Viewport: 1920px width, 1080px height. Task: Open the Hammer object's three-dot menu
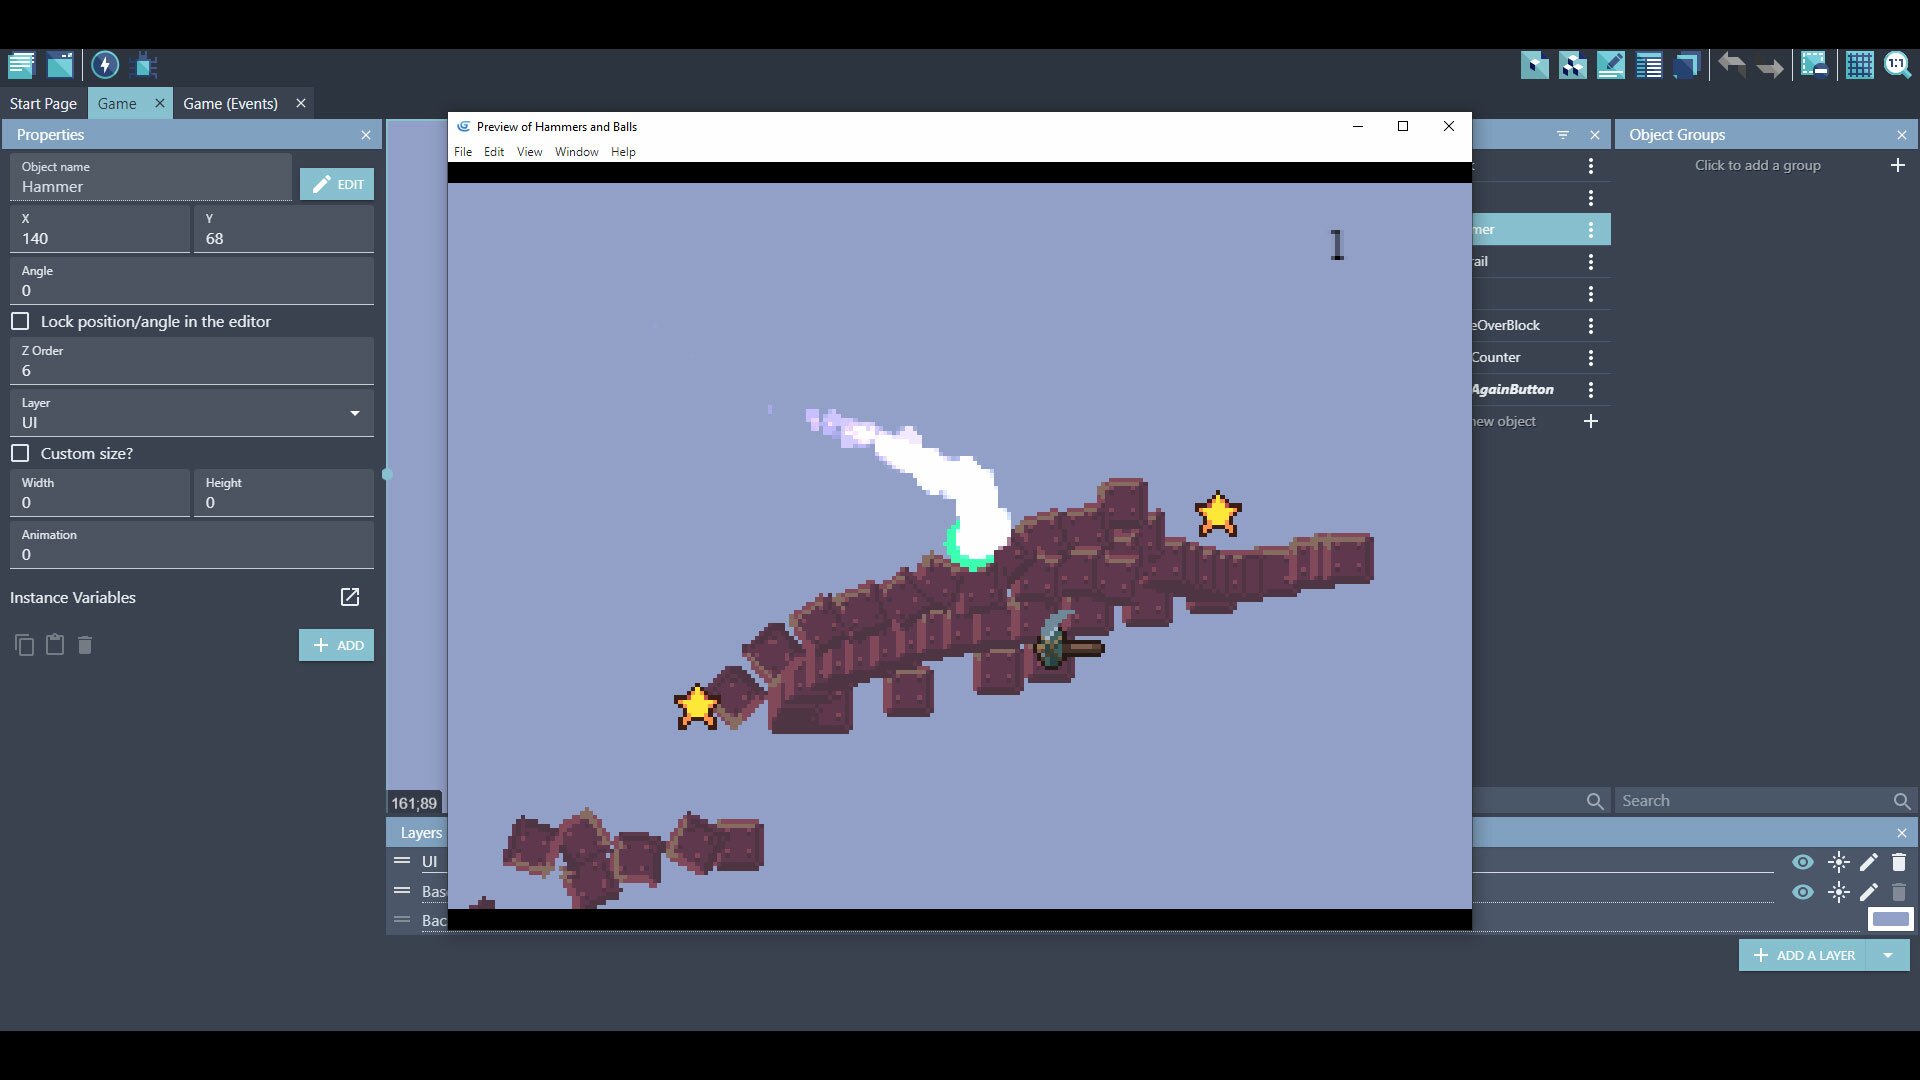[1592, 229]
